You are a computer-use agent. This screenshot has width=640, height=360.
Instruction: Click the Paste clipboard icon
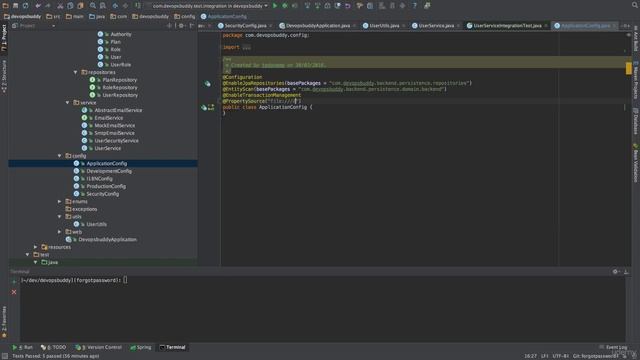pyautogui.click(x=80, y=6)
